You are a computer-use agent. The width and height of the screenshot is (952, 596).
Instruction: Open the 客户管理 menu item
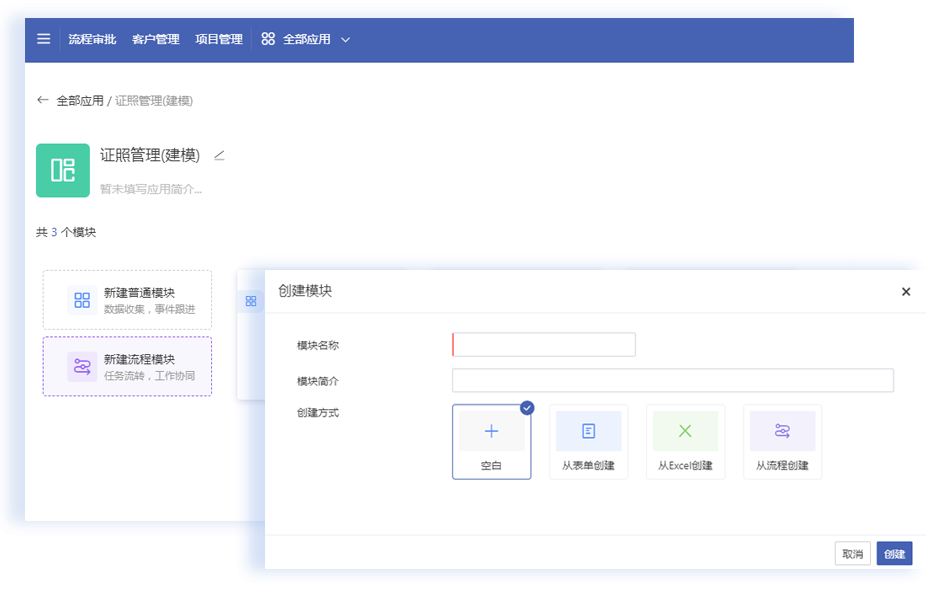[155, 39]
